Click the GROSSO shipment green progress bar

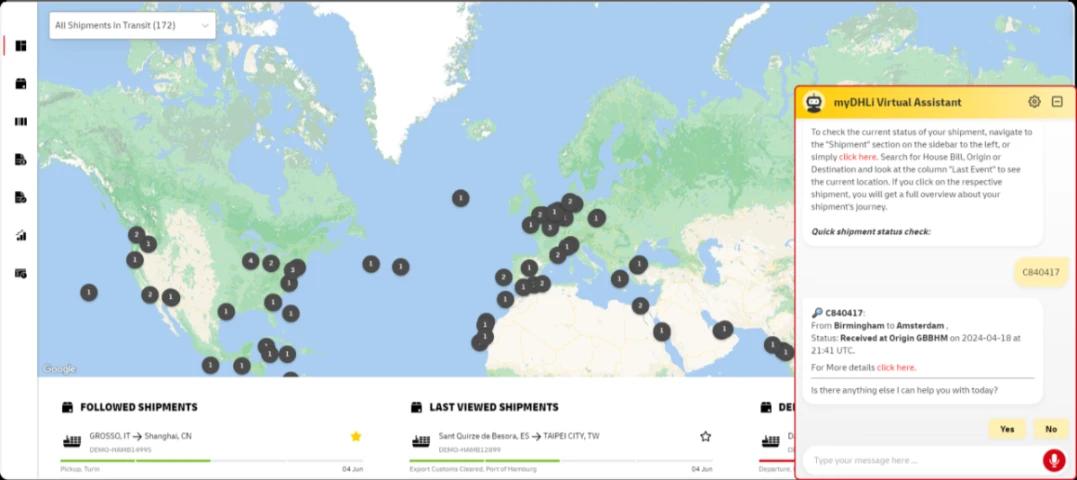[x=135, y=461]
